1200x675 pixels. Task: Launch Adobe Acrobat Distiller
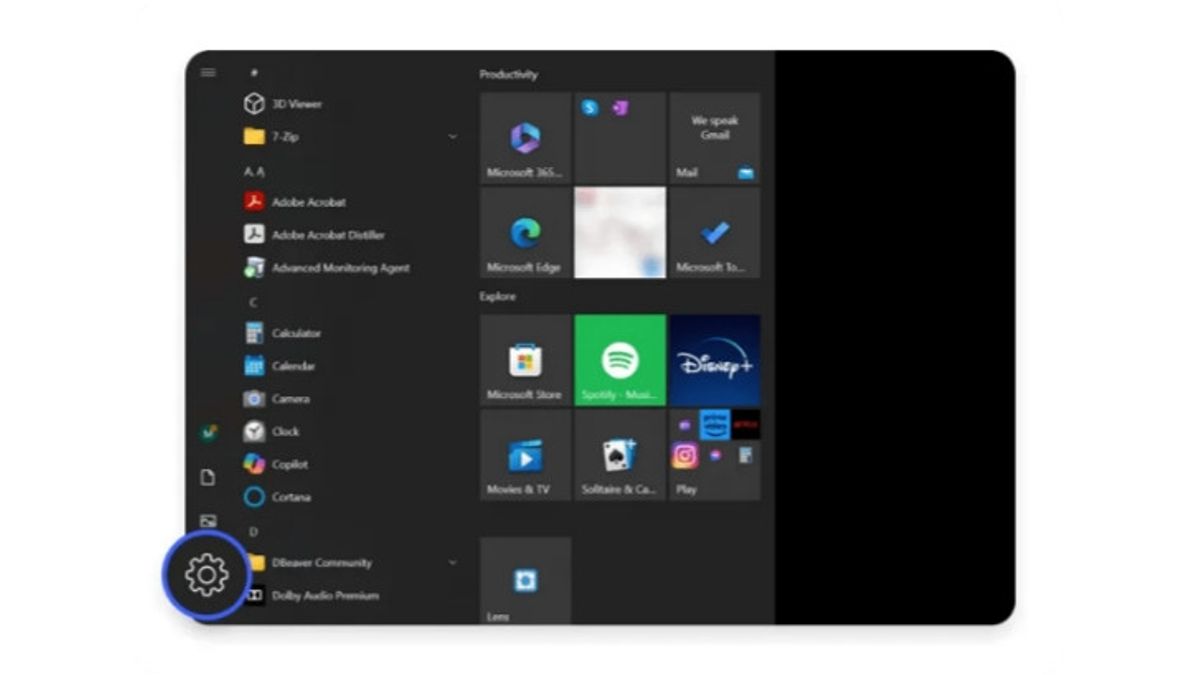314,235
